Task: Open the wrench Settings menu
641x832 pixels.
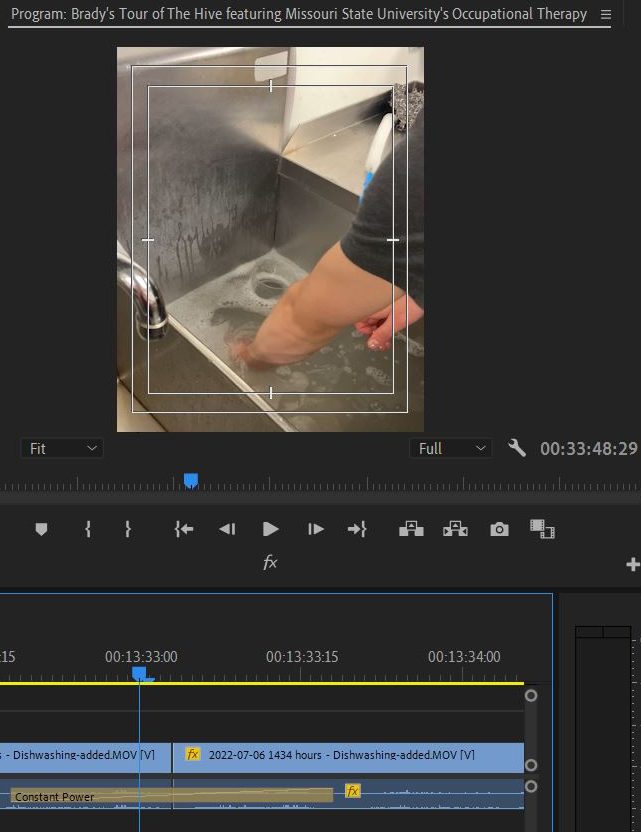Action: pos(516,448)
